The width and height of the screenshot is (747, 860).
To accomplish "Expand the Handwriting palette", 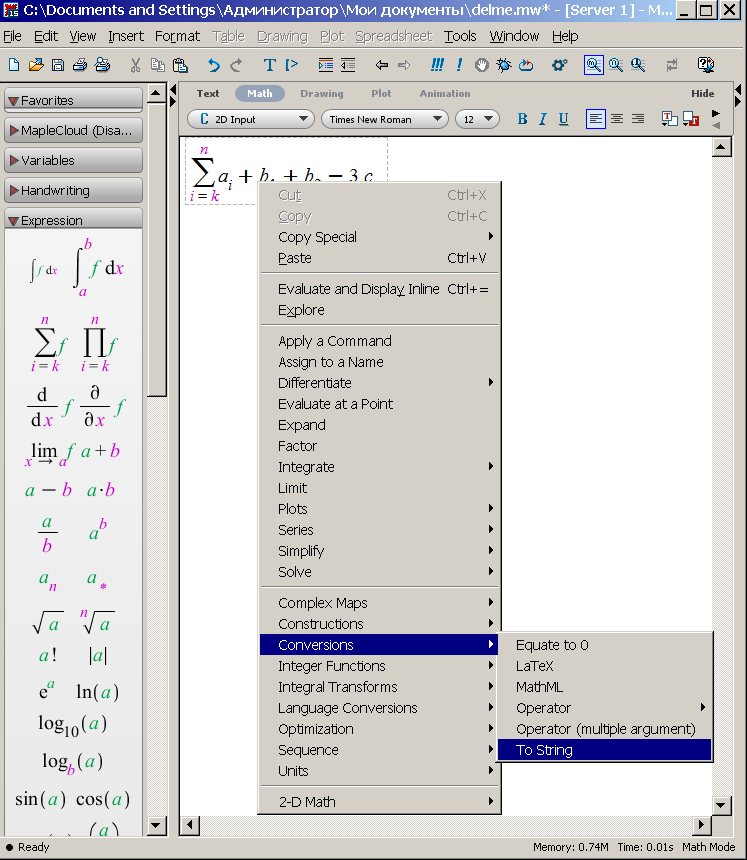I will click(x=73, y=191).
